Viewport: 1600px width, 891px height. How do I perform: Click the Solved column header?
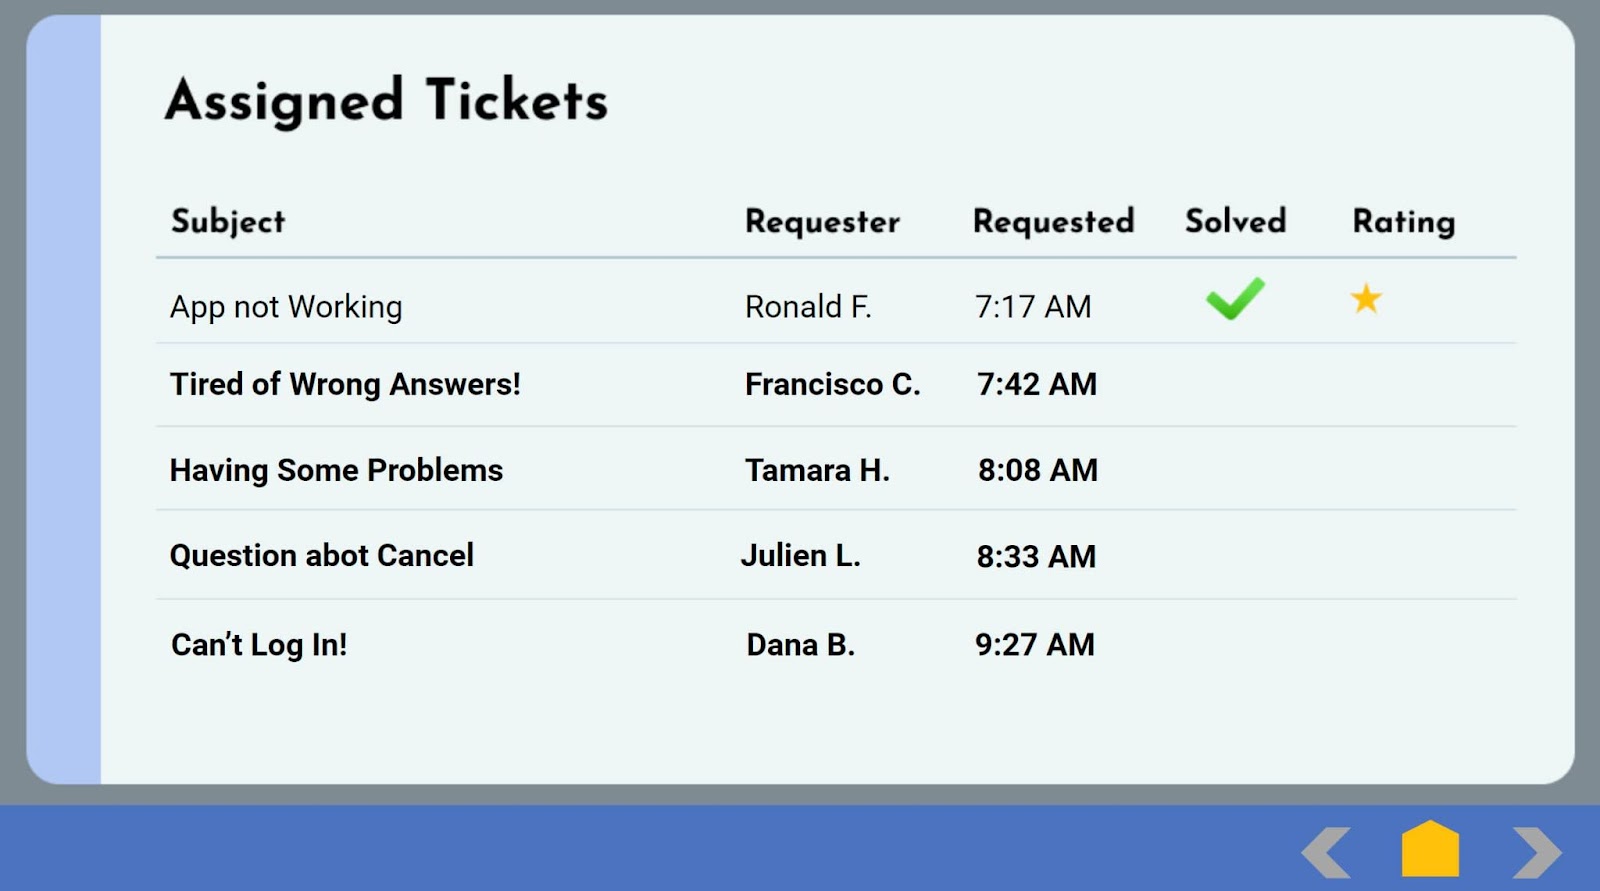pyautogui.click(x=1235, y=221)
